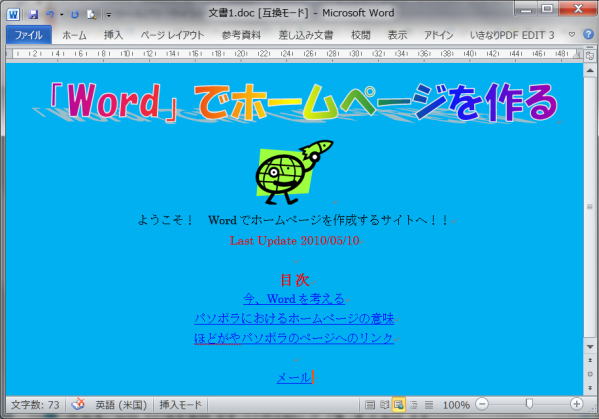Click the ようこそ welcome text line
This screenshot has width=599, height=419.
[x=293, y=220]
